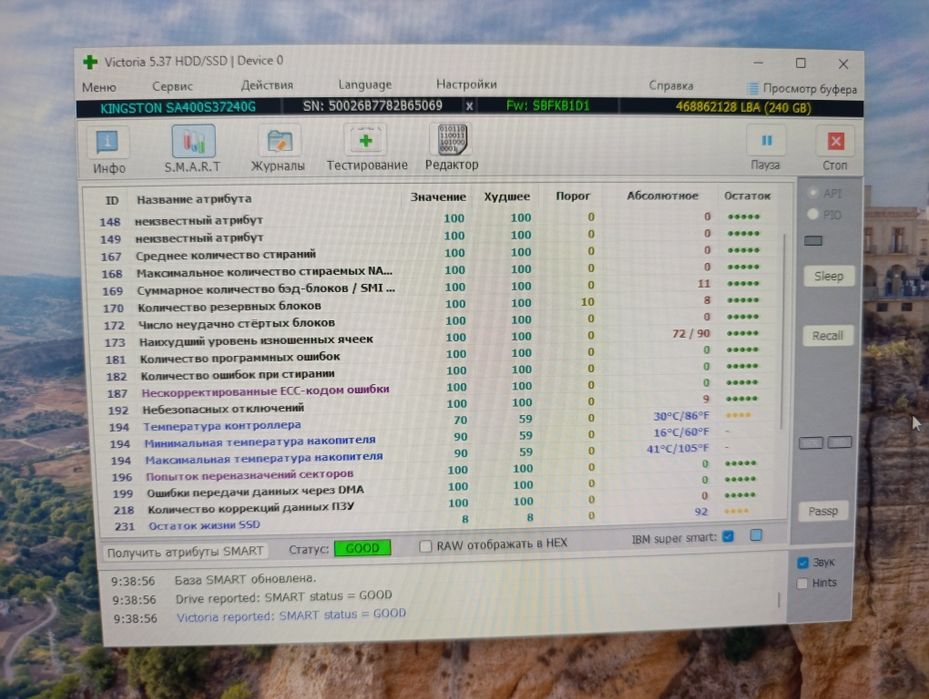The height and width of the screenshot is (699, 929).
Task: Select row 170 Количество резервных блоков
Action: tap(430, 304)
